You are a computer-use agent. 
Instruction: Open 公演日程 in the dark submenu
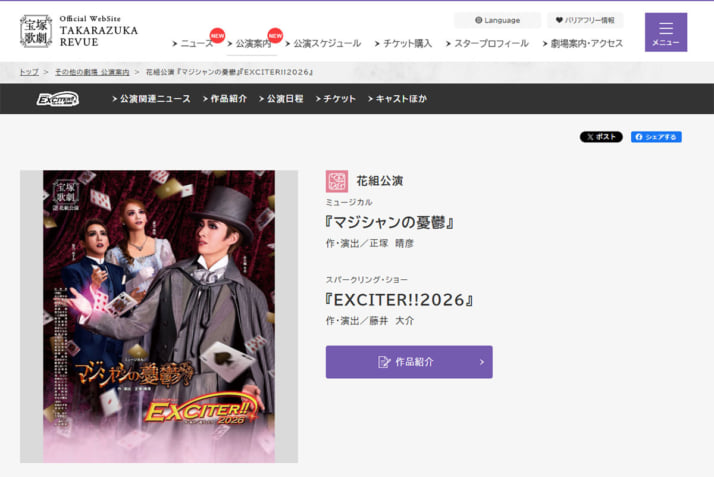[x=281, y=99]
